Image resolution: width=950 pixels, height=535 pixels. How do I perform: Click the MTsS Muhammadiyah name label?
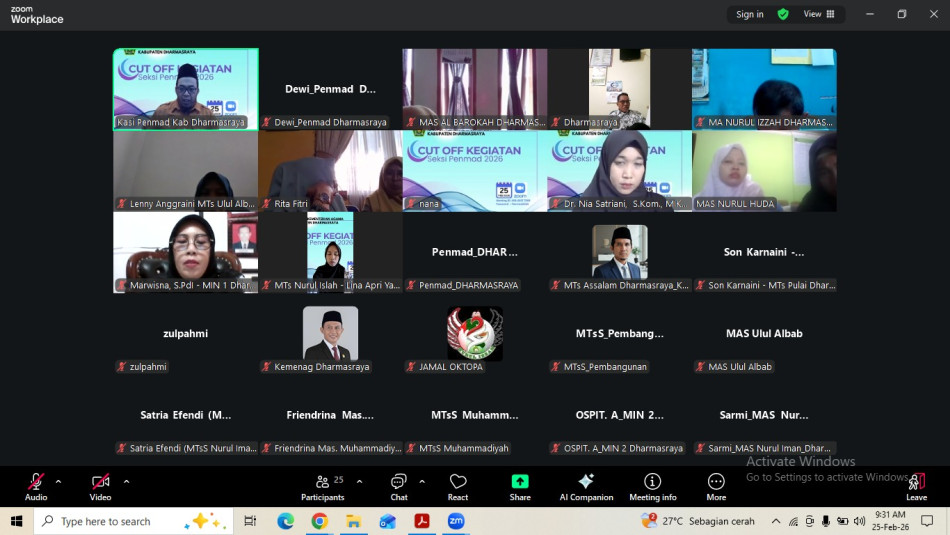458,448
